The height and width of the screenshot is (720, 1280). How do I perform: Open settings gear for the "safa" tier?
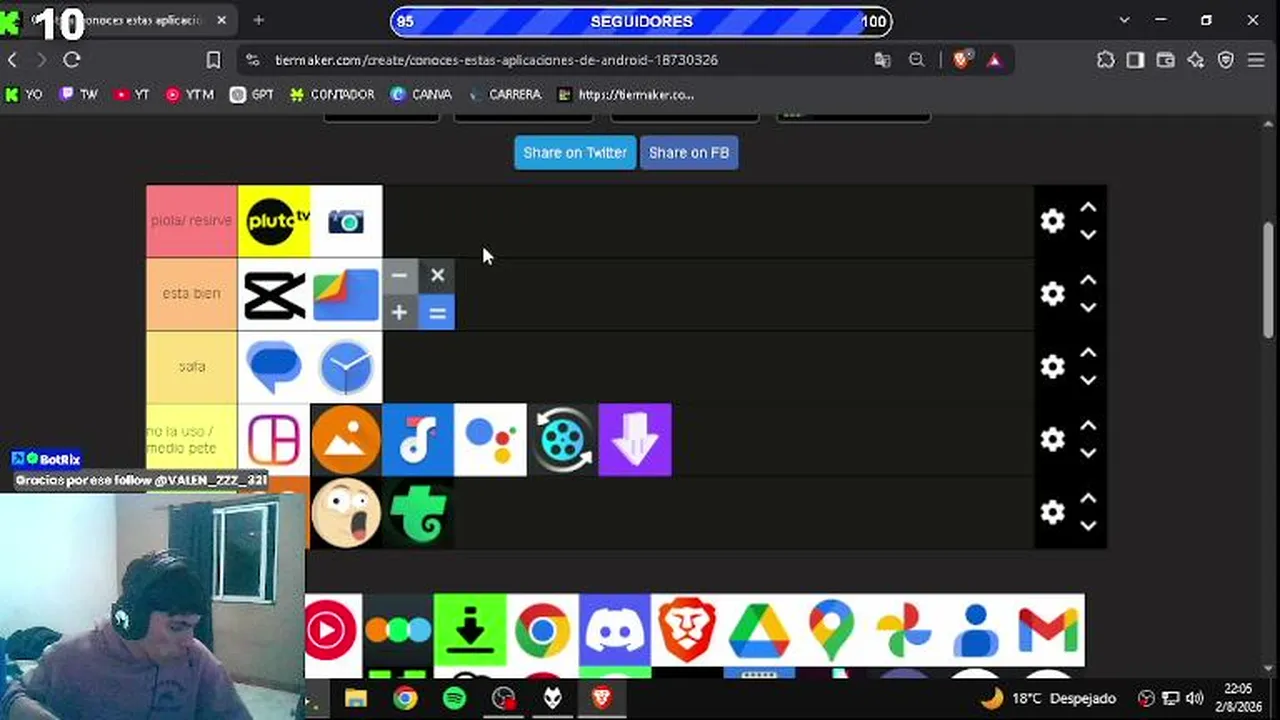pyautogui.click(x=1052, y=367)
